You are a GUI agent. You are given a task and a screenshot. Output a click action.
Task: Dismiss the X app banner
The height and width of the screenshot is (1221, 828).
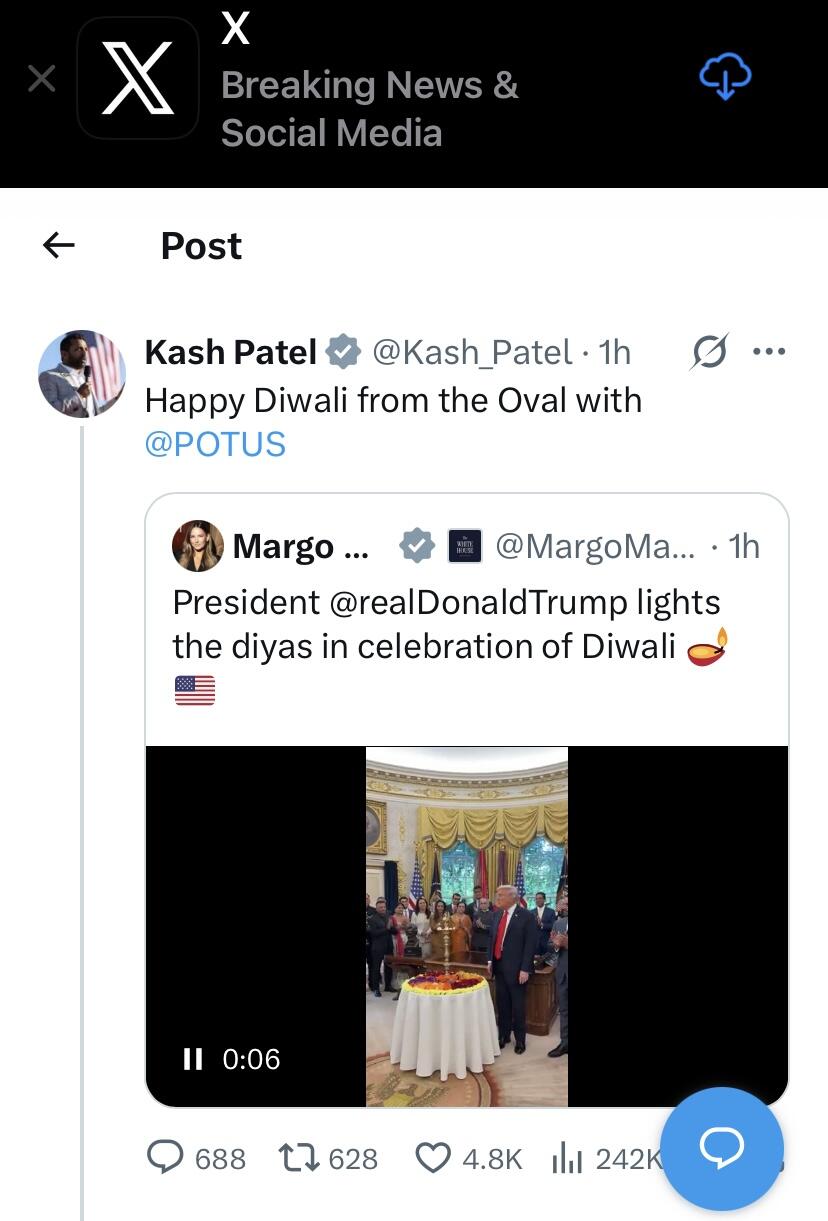(41, 79)
